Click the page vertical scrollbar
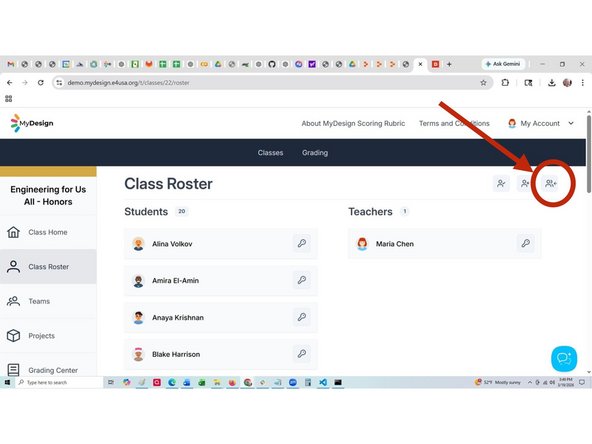This screenshot has height=444, width=592. (589, 155)
